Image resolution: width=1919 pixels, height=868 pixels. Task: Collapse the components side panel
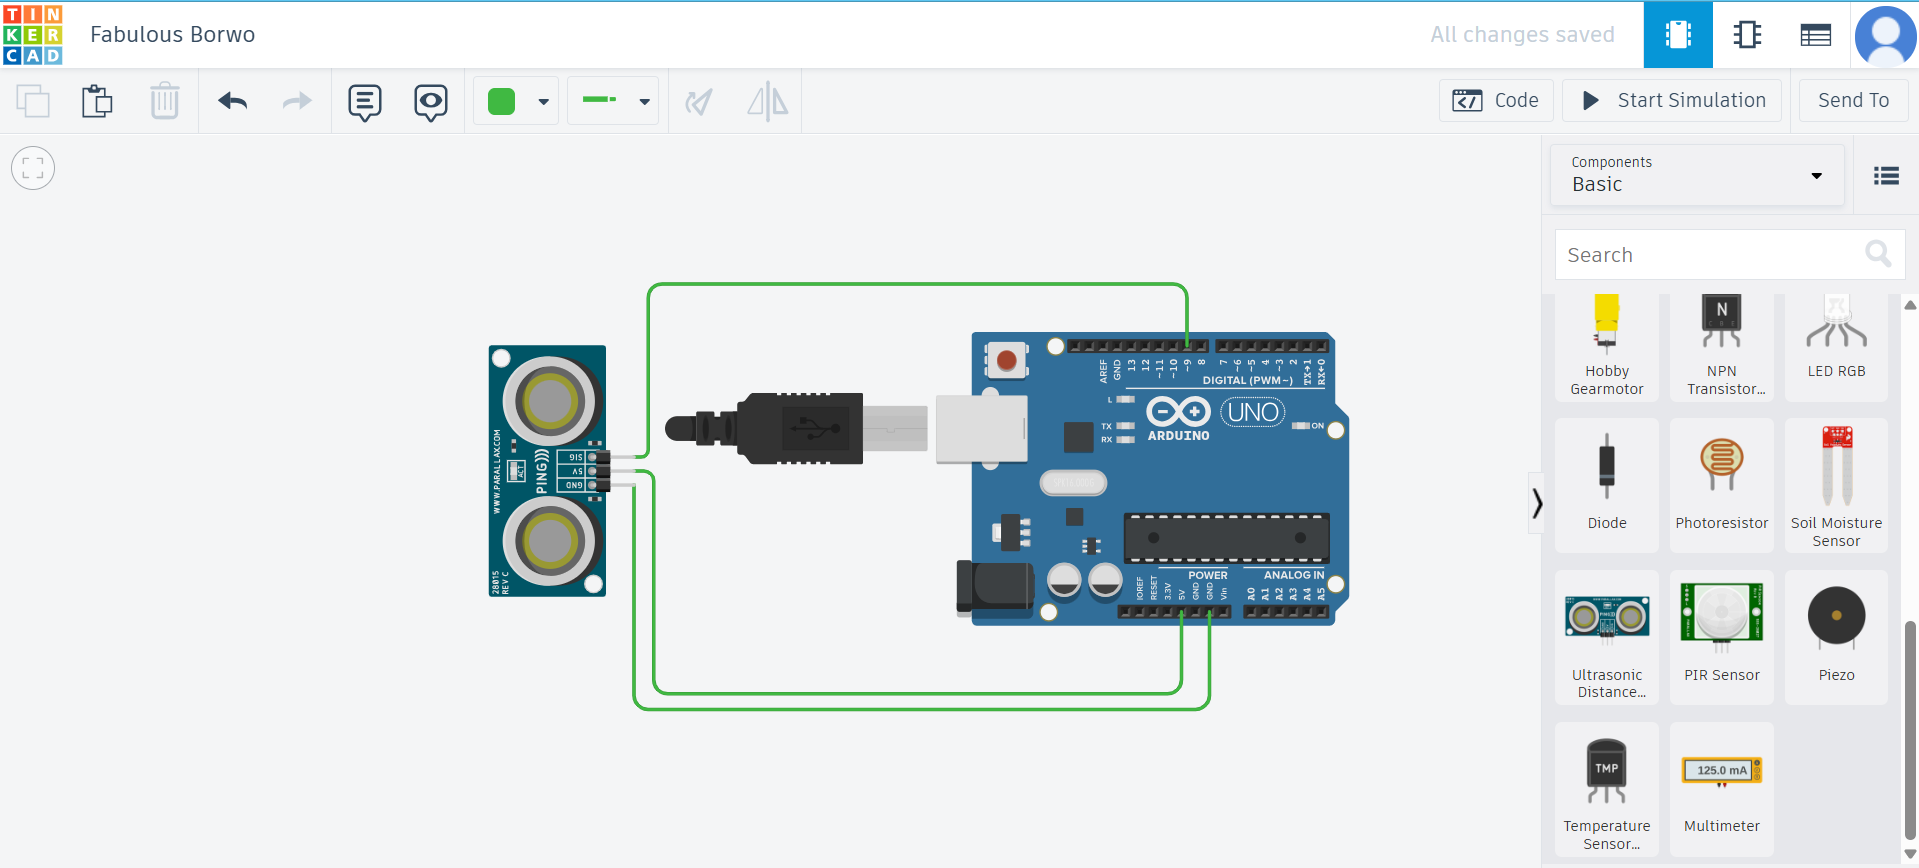click(x=1536, y=503)
